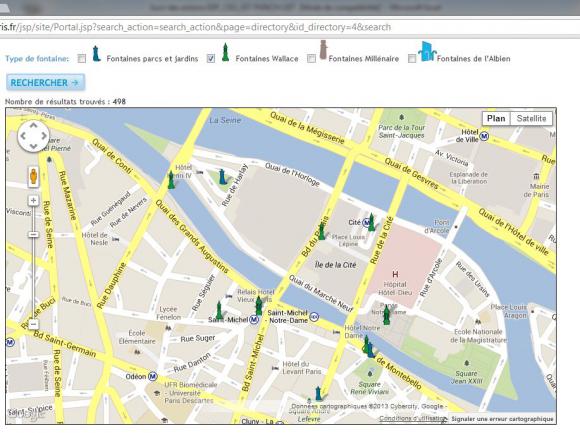
Task: Select the Street View pegman icon
Action: 33,176
